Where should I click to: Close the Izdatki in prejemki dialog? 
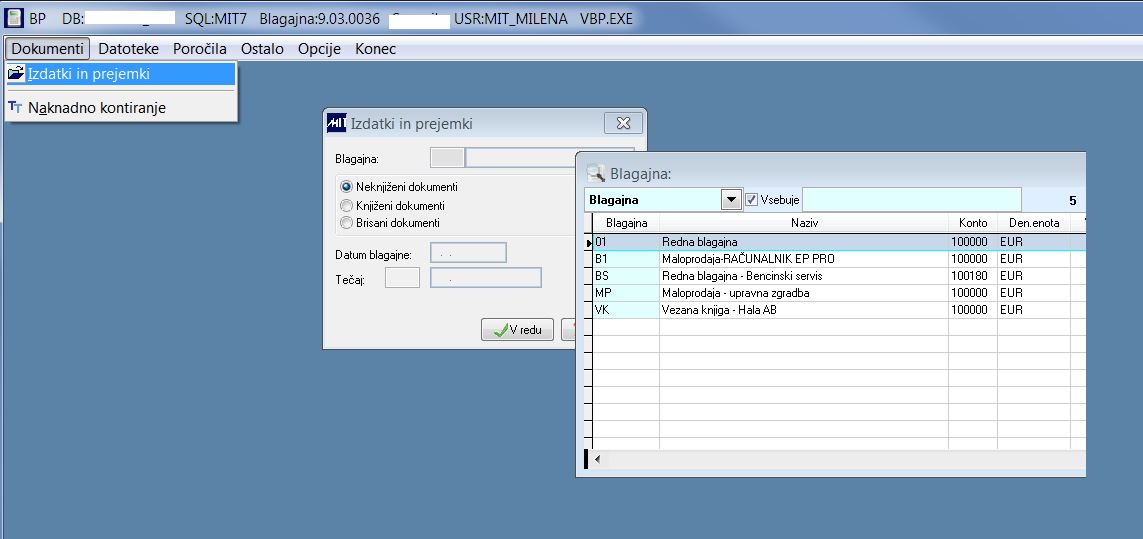point(623,123)
